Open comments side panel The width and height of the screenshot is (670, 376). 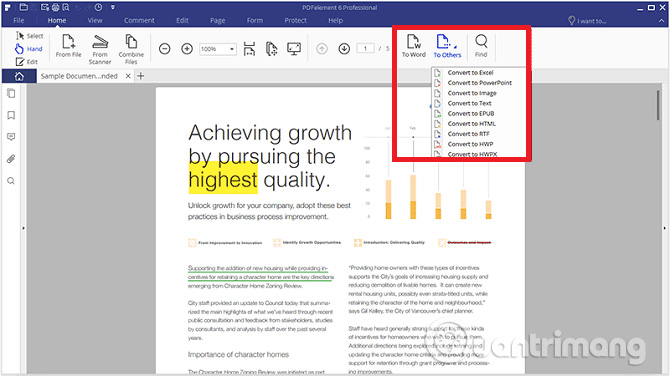[x=11, y=137]
